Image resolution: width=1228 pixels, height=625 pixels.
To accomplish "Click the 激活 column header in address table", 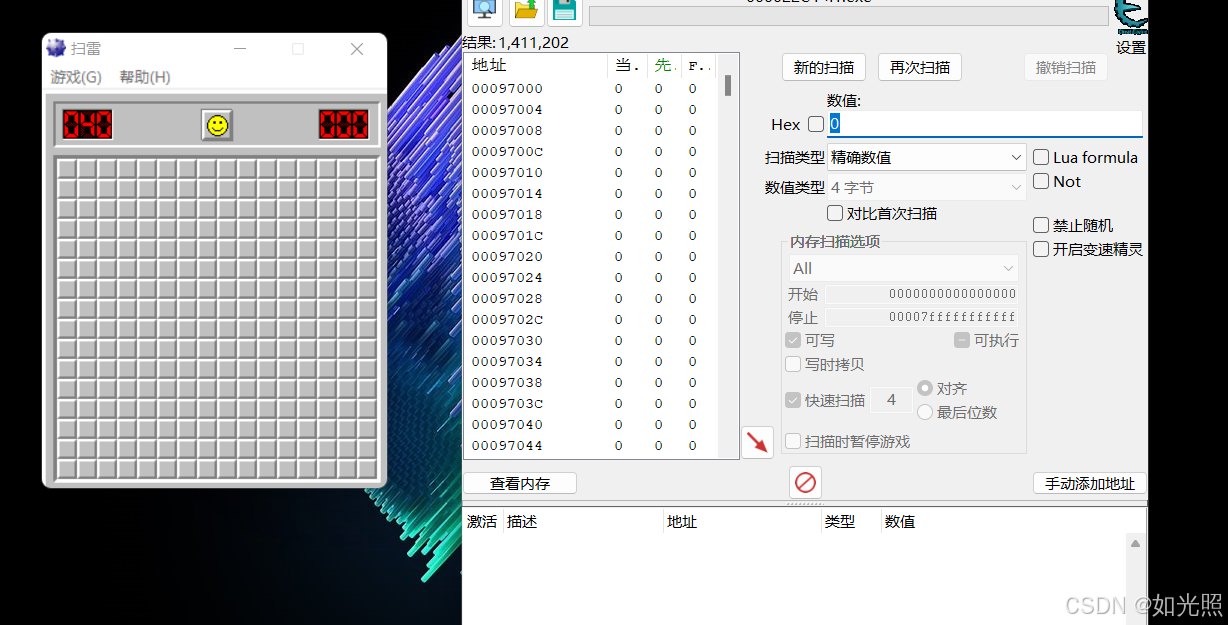I will coord(481,521).
